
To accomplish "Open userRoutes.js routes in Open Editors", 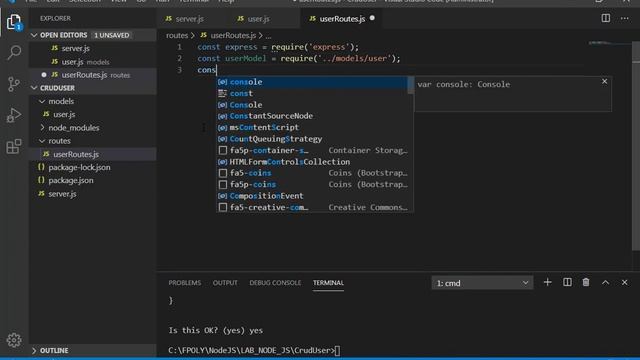I will click(x=93, y=75).
